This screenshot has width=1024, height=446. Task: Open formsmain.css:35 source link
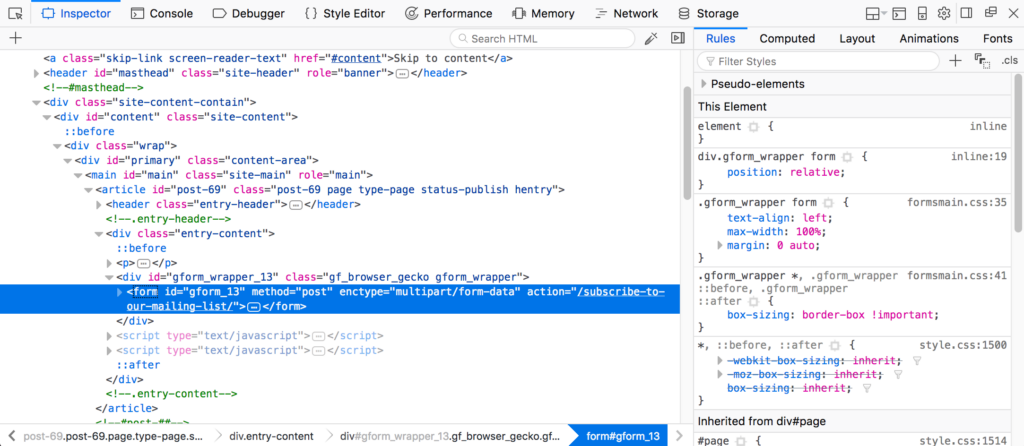coord(957,202)
